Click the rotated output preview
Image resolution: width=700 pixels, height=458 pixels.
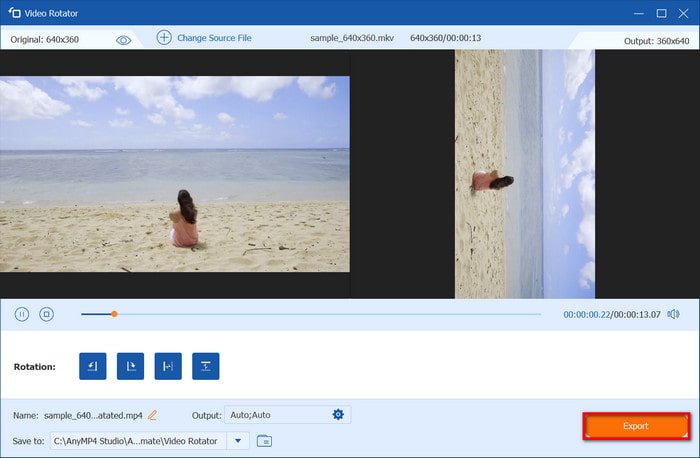click(525, 174)
